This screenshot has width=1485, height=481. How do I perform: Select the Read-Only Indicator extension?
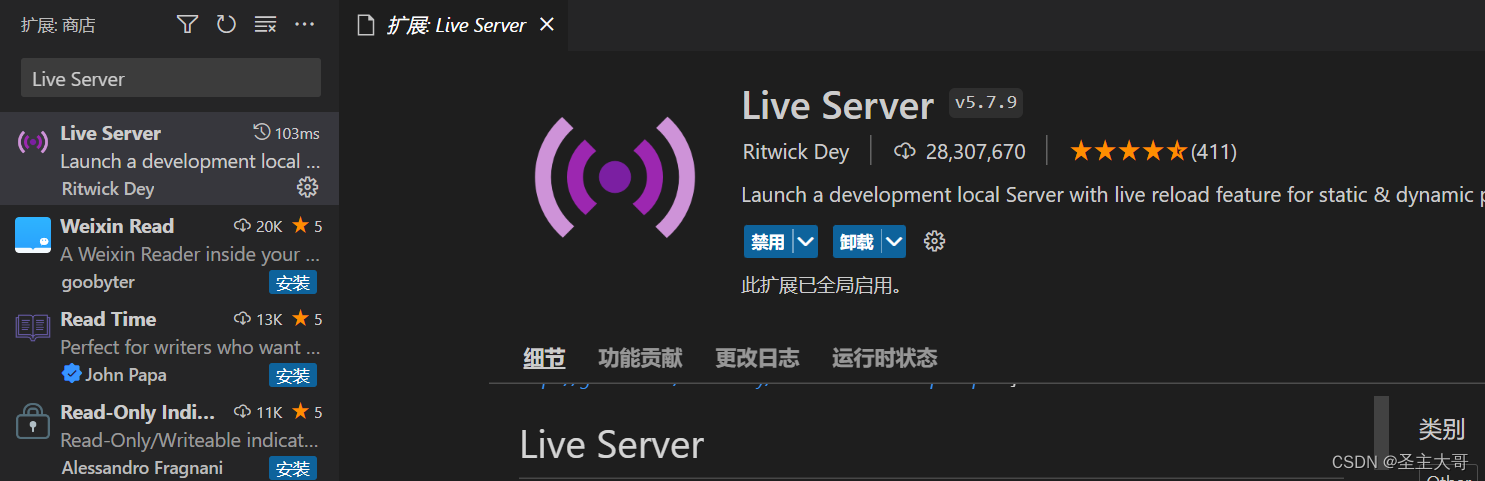[x=169, y=436]
